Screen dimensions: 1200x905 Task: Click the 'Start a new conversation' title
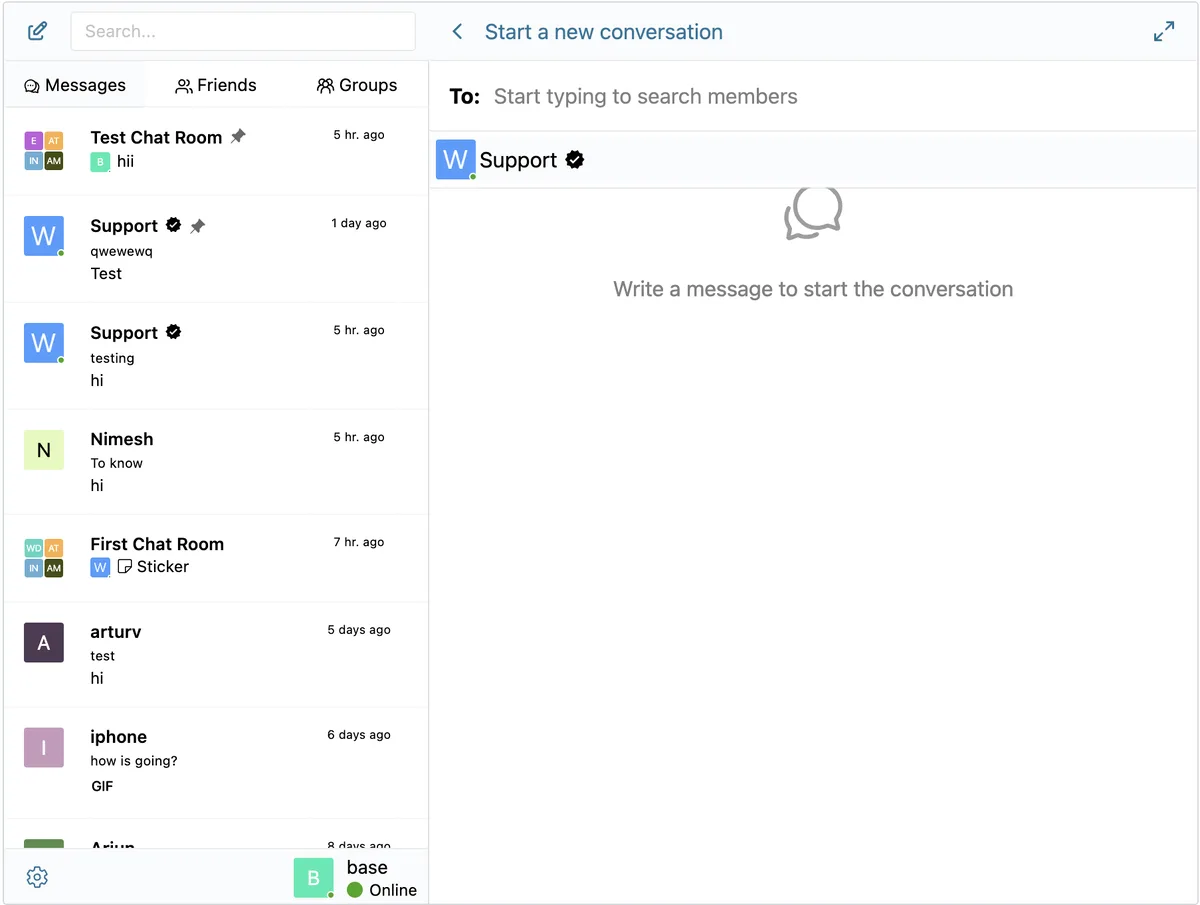click(x=604, y=32)
